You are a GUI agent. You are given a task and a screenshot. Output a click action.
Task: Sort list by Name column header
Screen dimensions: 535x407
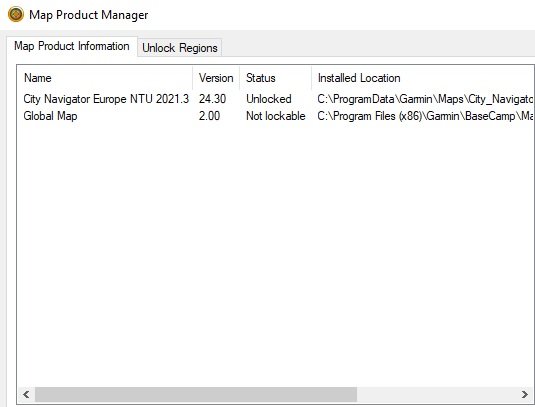pyautogui.click(x=105, y=78)
